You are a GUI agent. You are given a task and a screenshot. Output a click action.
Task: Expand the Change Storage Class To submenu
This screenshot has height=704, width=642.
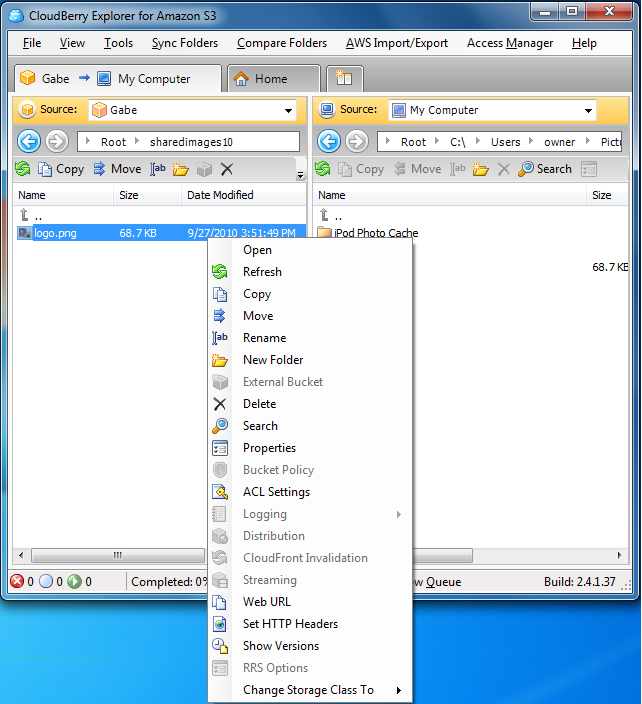[x=310, y=690]
